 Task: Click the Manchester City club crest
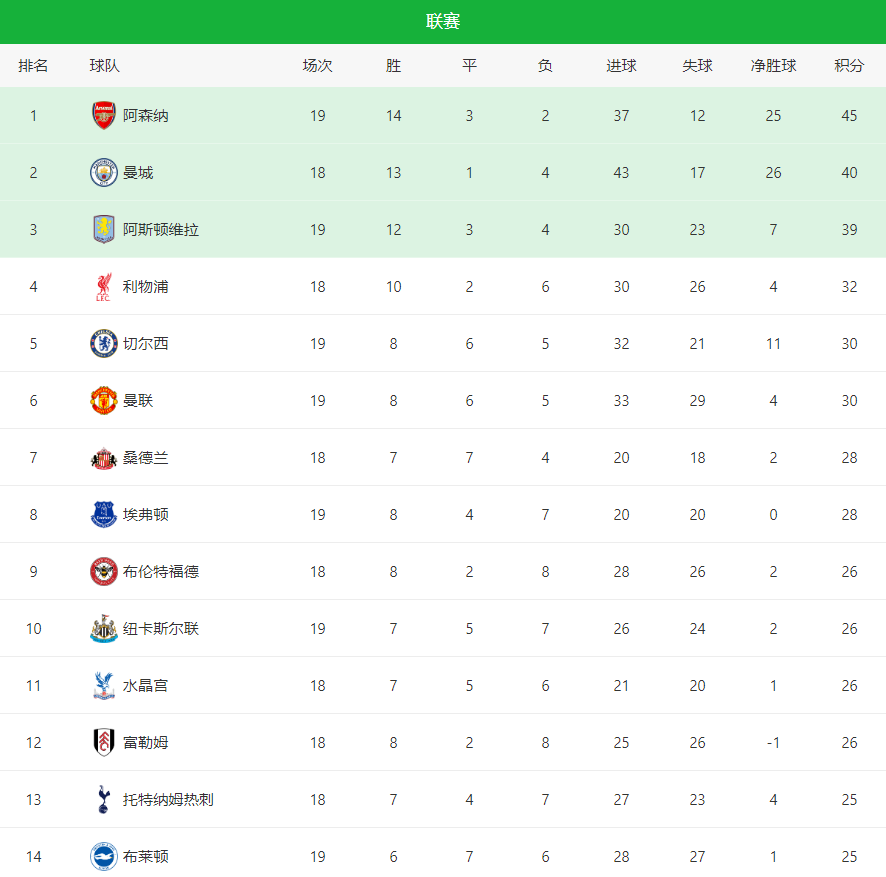104,173
